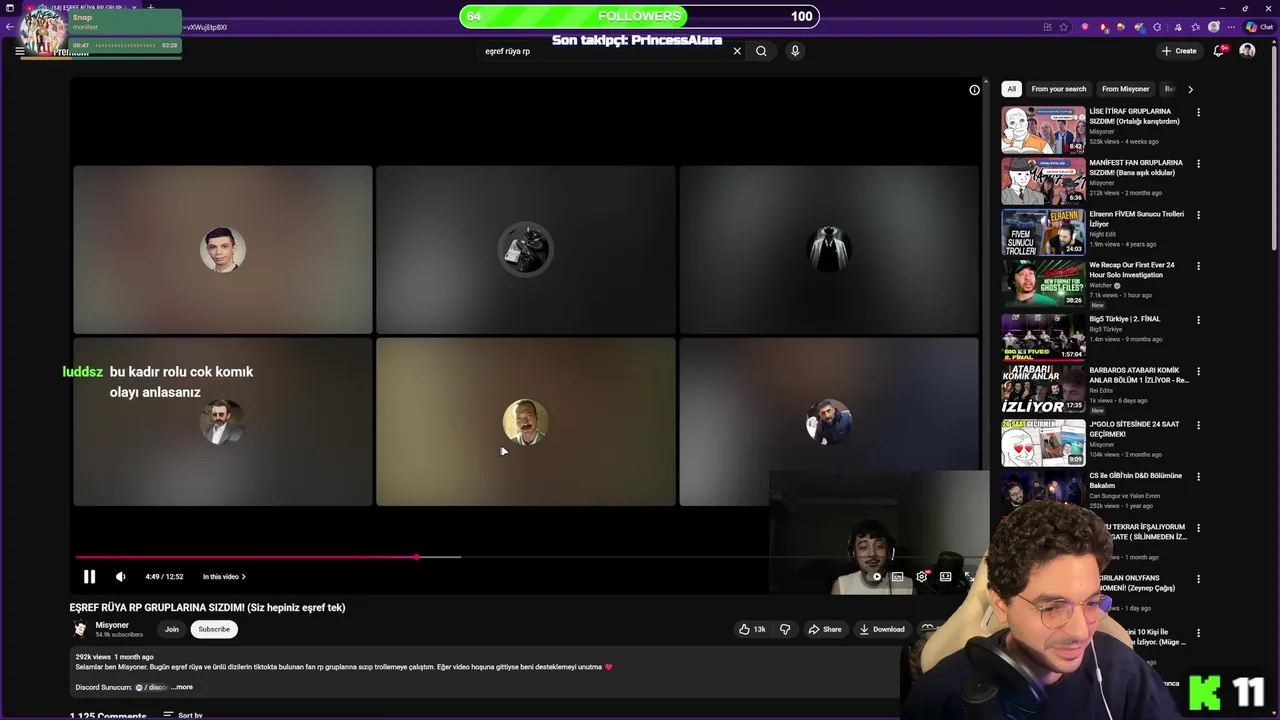Open the split screen icon in the address bar
Screen dimensions: 1280x720
click(x=1047, y=27)
